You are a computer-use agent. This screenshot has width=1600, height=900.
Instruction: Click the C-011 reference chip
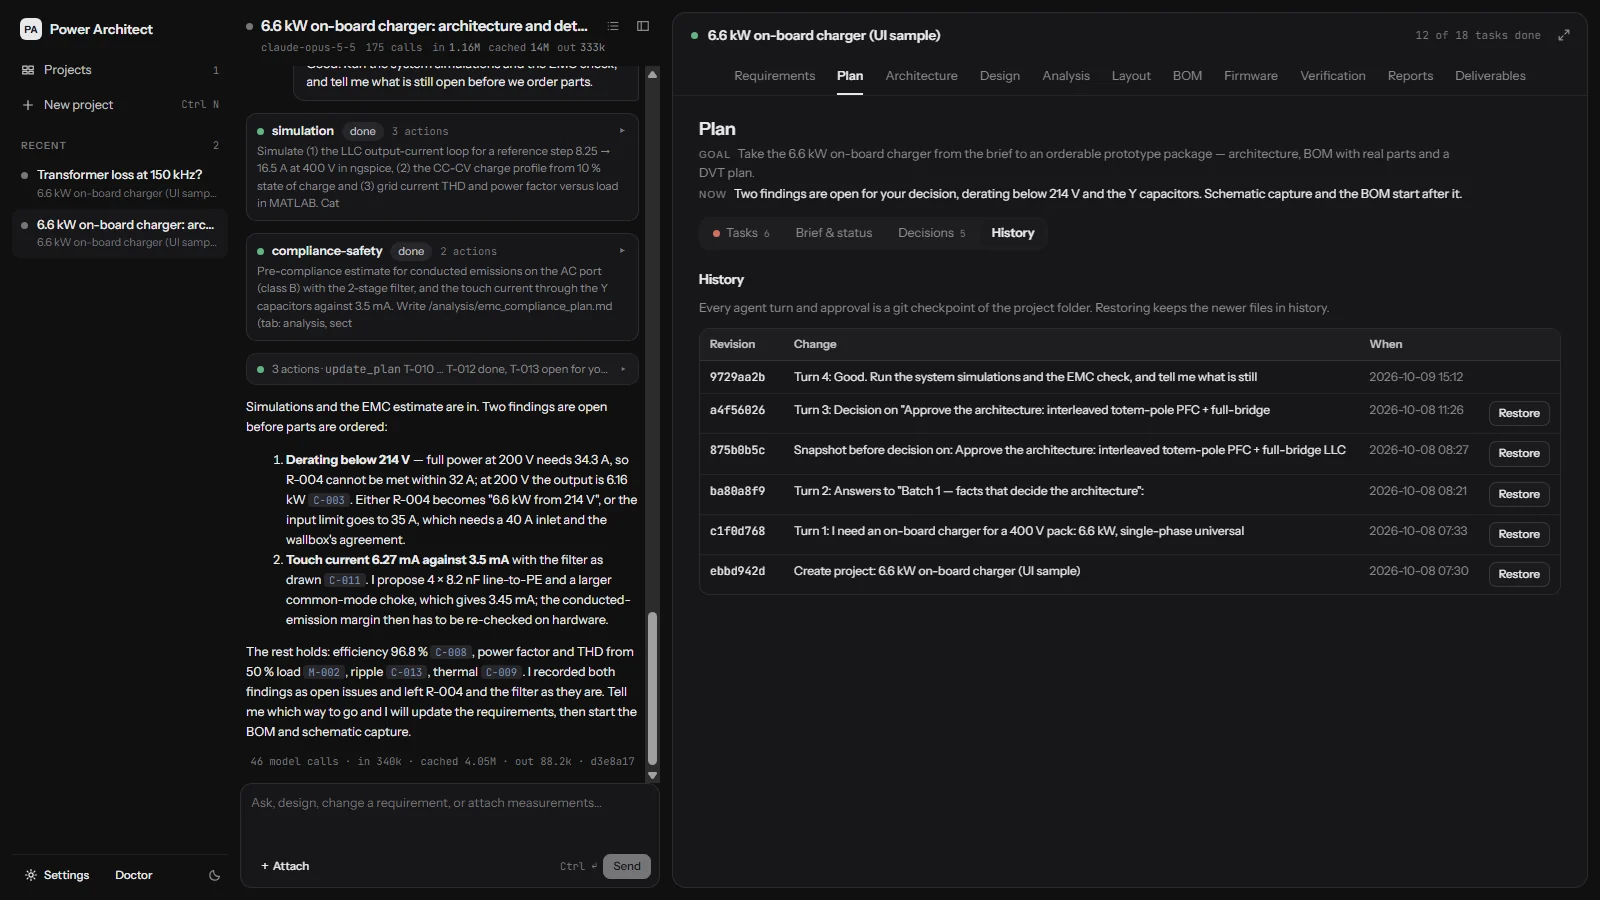[345, 580]
